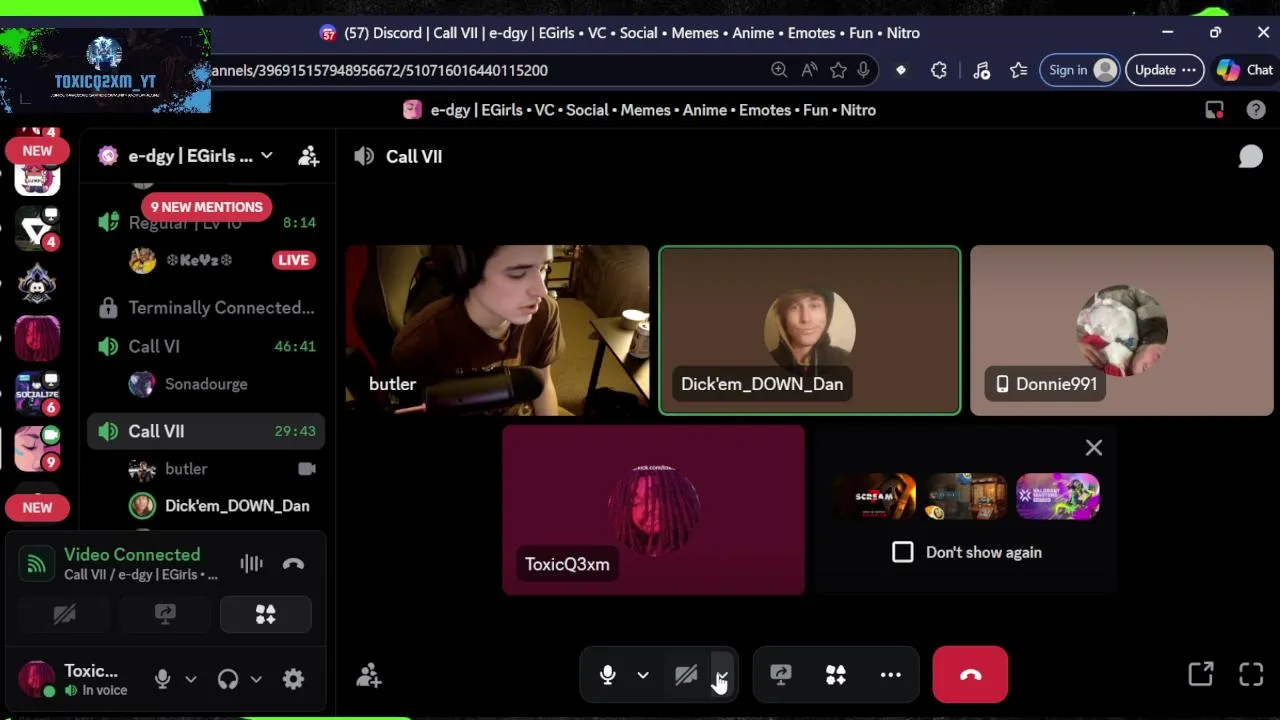The height and width of the screenshot is (720, 1280).
Task: Share your screen from call bar
Action: click(x=781, y=675)
